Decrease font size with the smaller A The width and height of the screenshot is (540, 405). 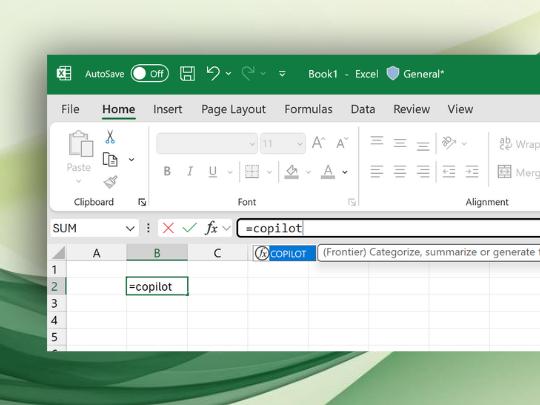coord(342,143)
